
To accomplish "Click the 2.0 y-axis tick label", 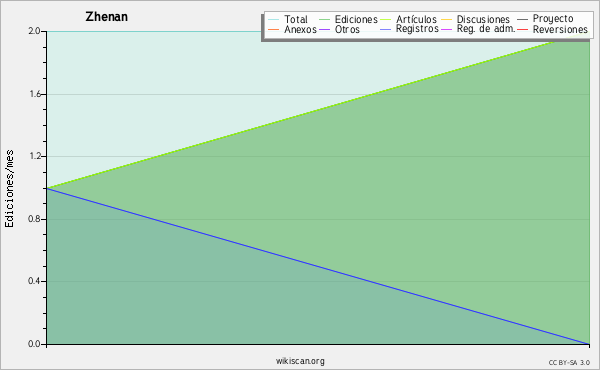I will pos(34,31).
